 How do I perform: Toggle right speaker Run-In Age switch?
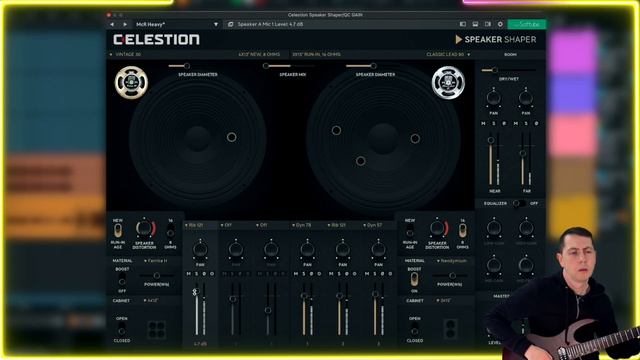[x=410, y=230]
